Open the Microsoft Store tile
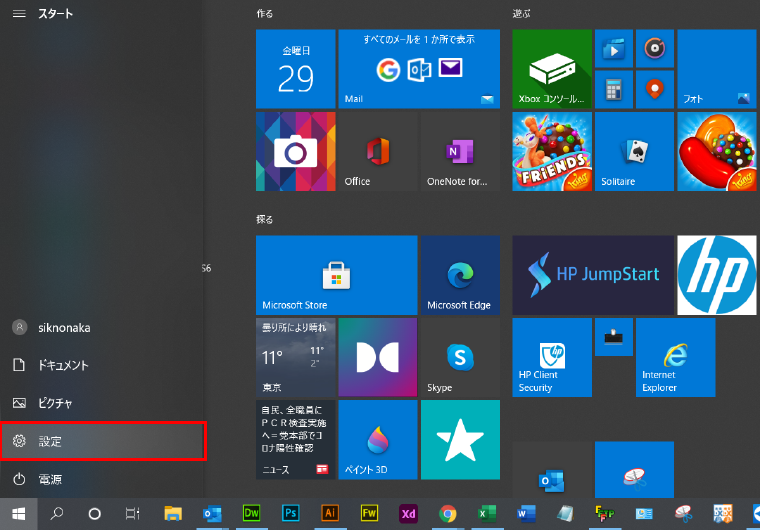Image resolution: width=760 pixels, height=530 pixels. pyautogui.click(x=337, y=275)
